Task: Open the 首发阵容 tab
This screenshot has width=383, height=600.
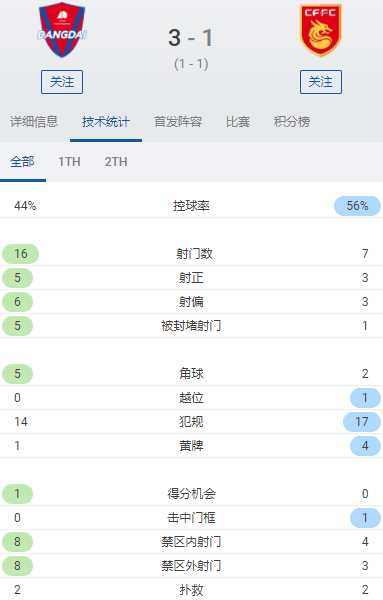Action: [x=178, y=122]
